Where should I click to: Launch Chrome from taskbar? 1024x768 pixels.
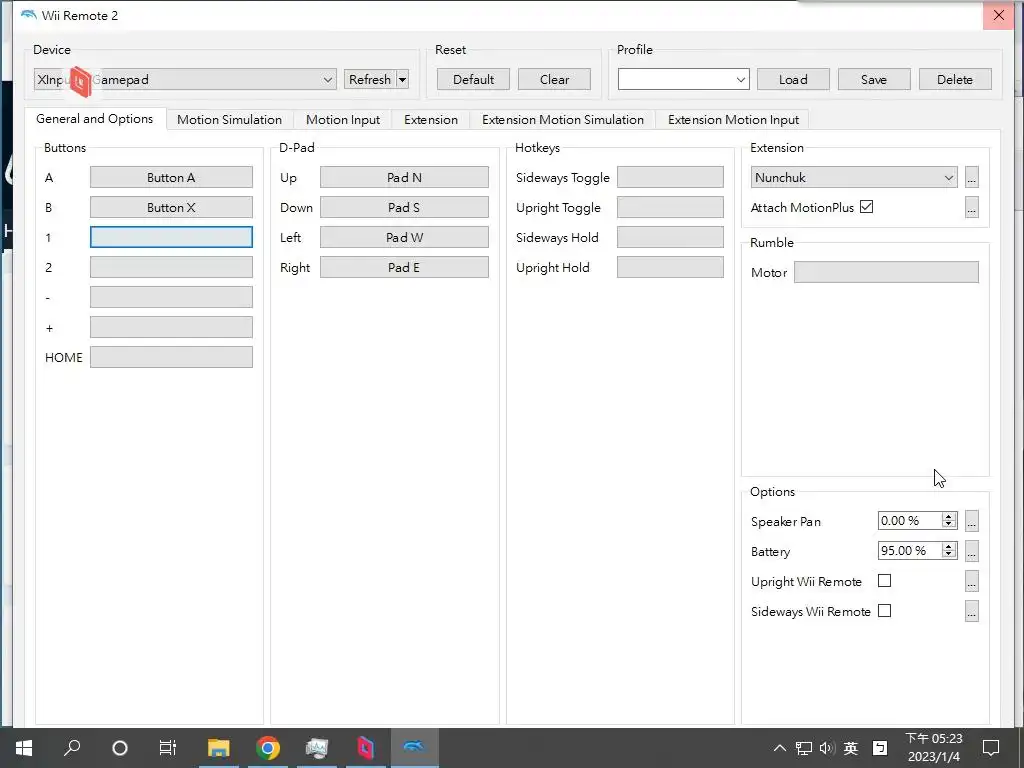[268, 748]
